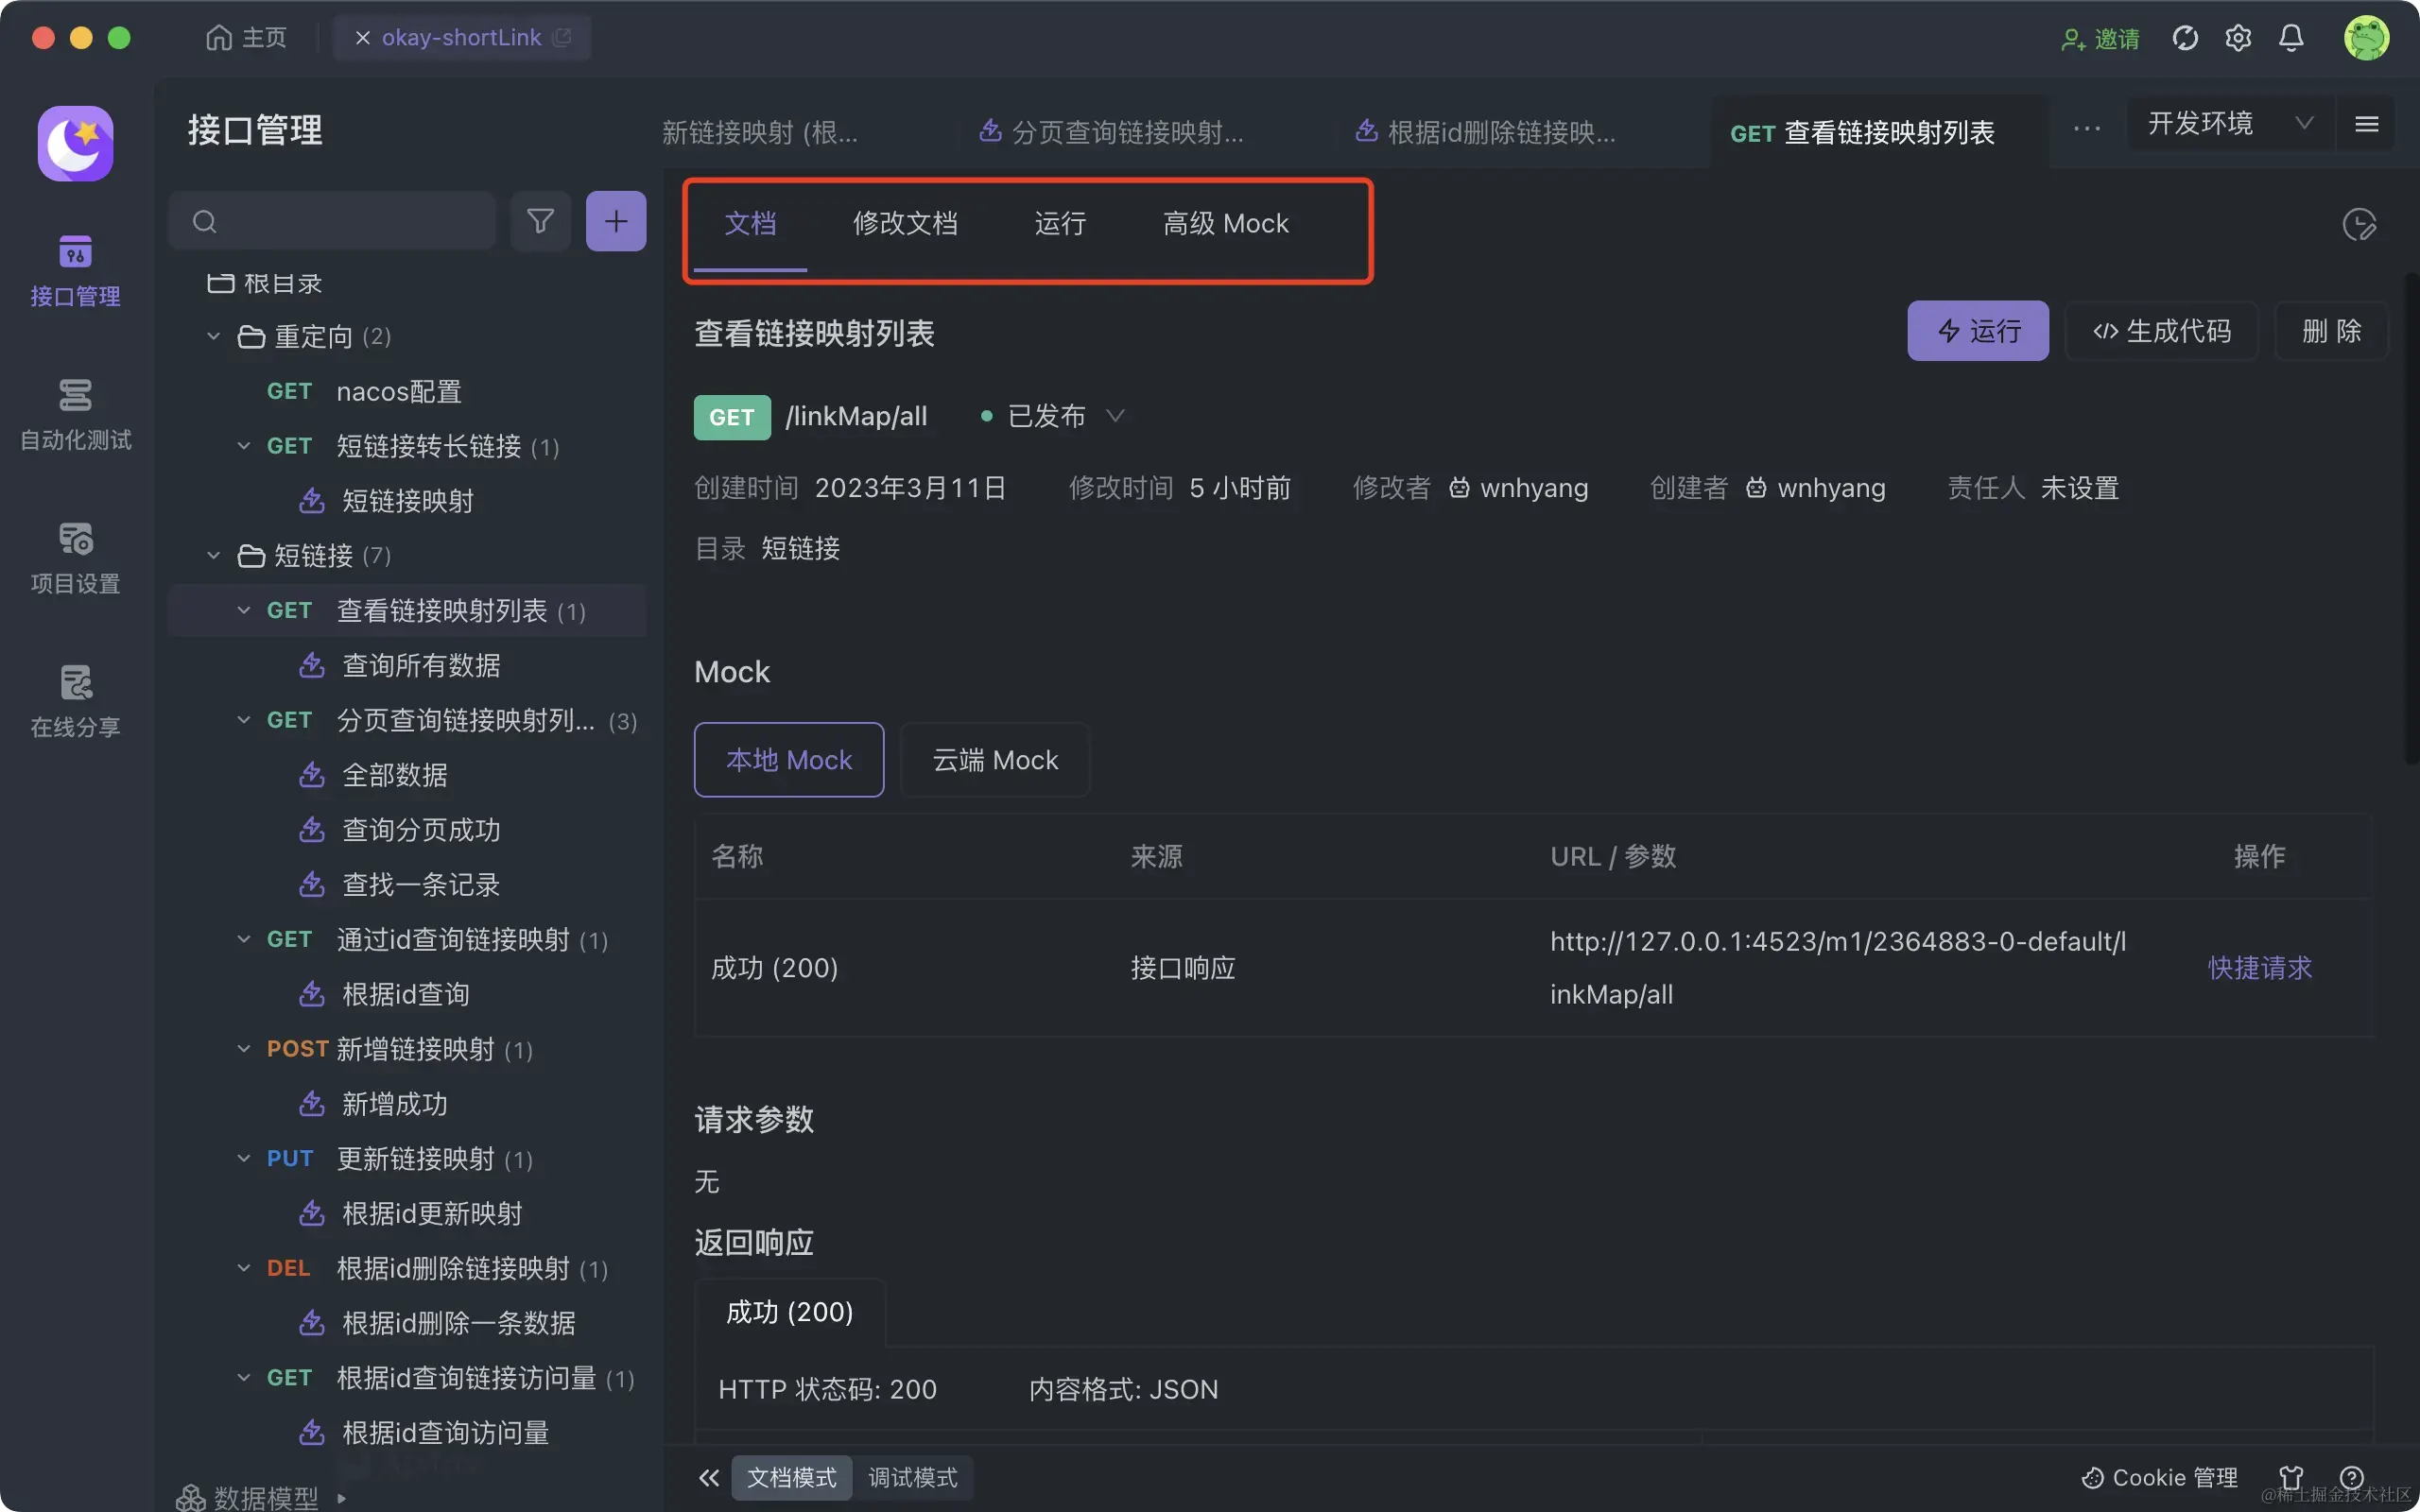
Task: Switch to 调试模式 at the bottom
Action: (x=912, y=1477)
